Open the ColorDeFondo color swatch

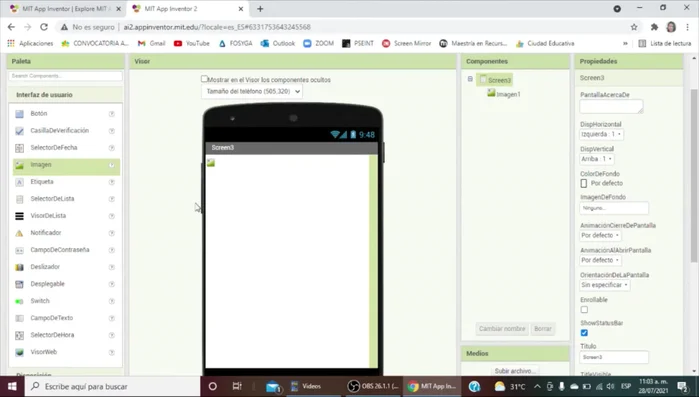[584, 184]
